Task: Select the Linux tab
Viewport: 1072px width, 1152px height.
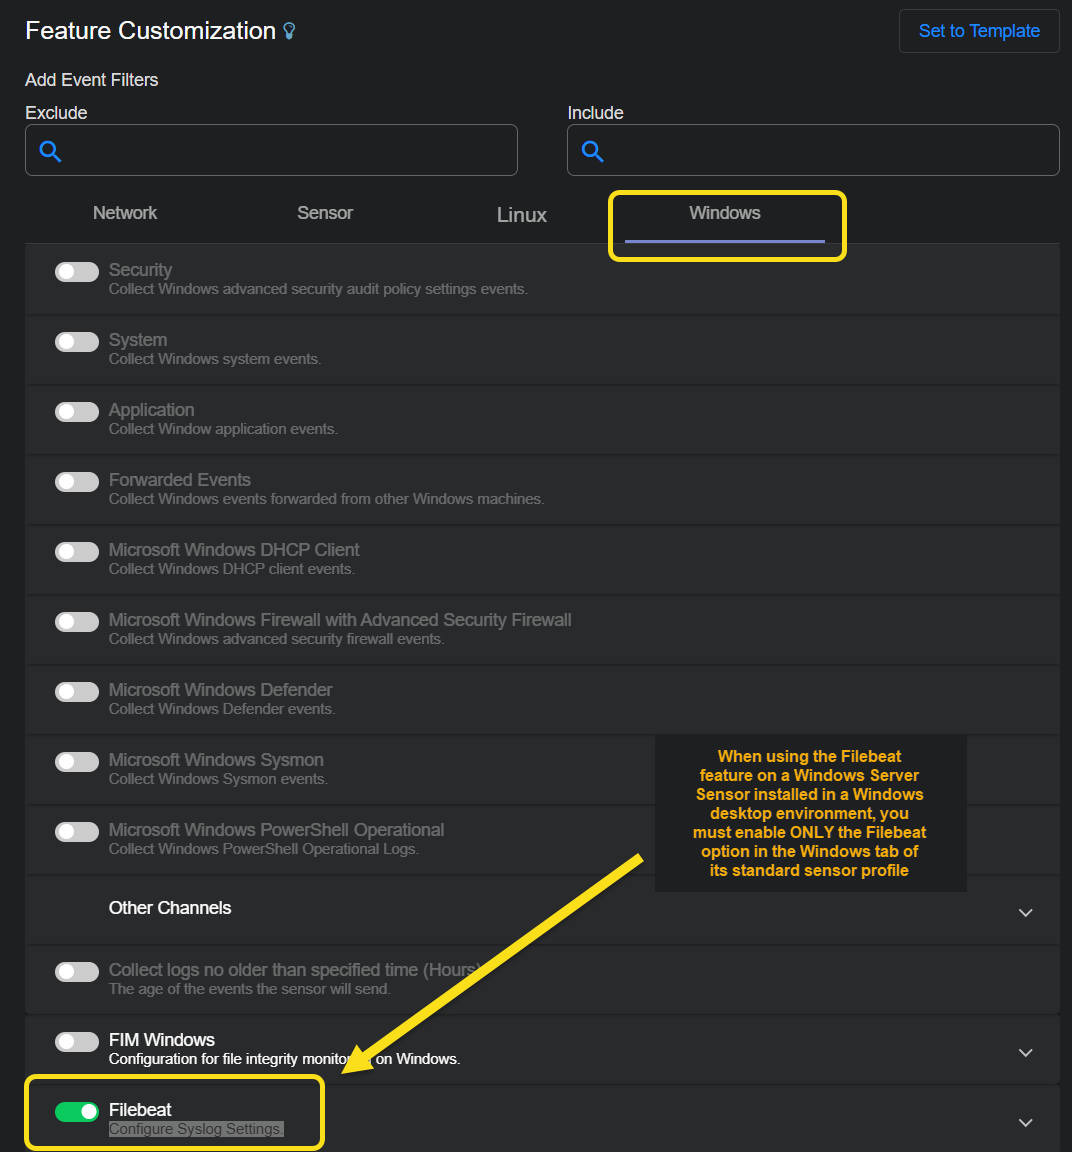Action: [522, 215]
